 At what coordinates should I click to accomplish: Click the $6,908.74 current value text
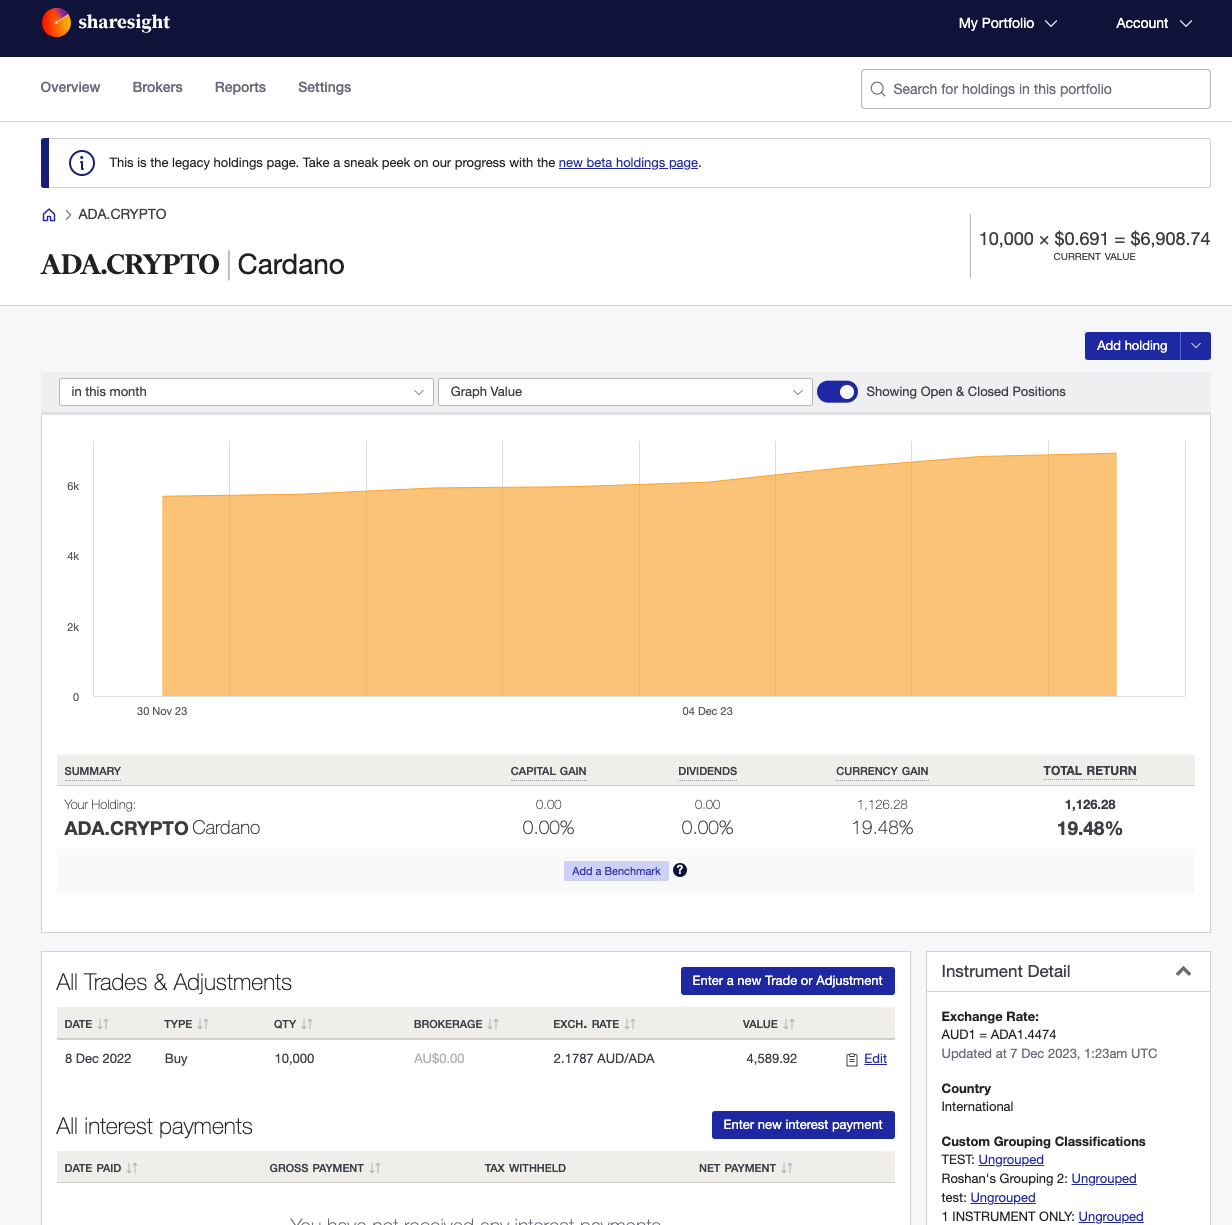click(1170, 239)
